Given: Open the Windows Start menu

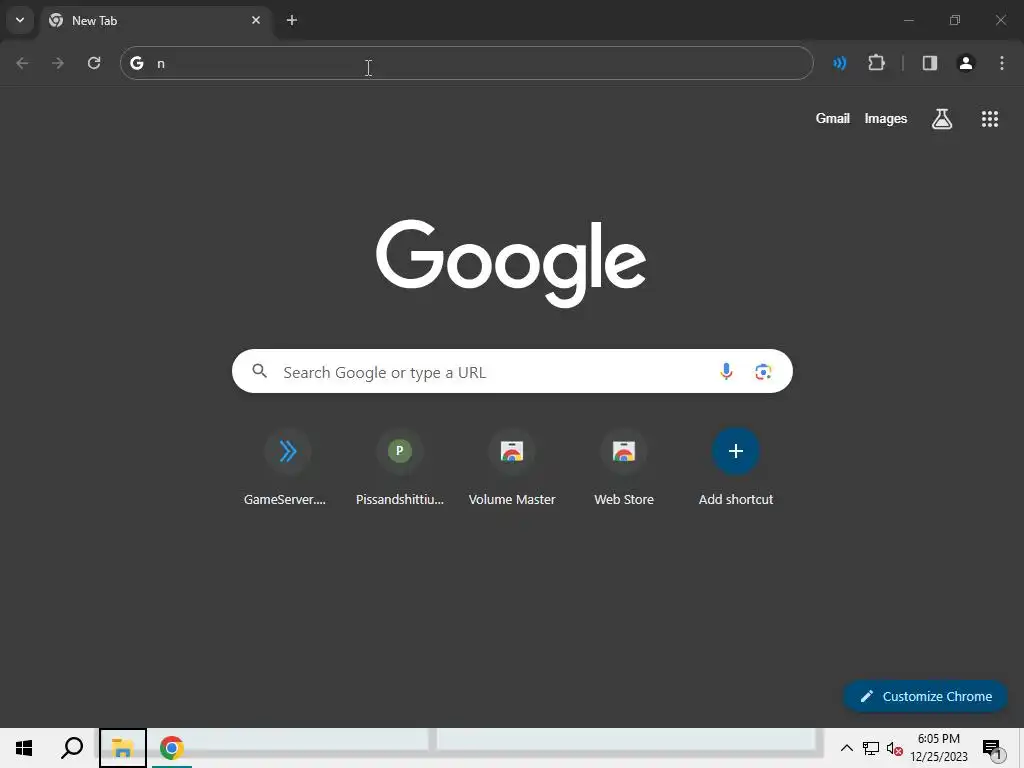Looking at the screenshot, I should tap(24, 748).
